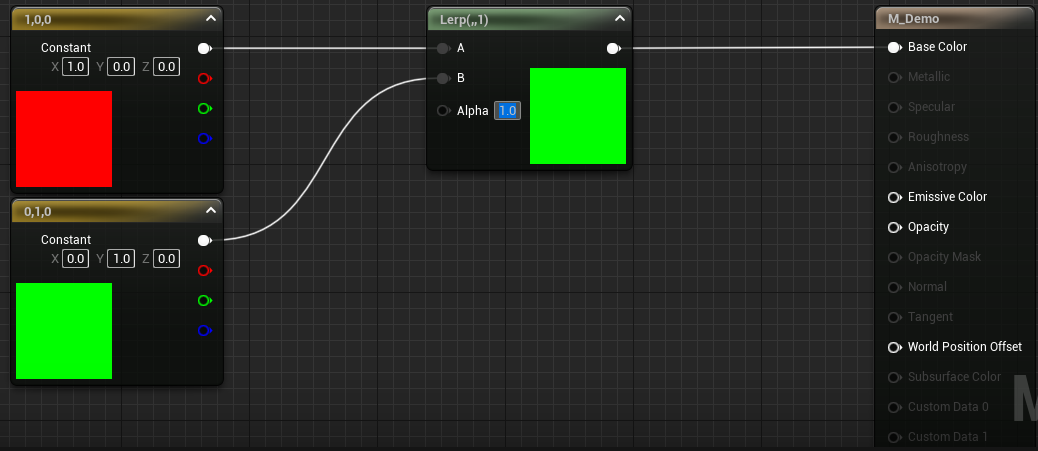Viewport: 1038px width, 451px height.
Task: Click the red channel output pin on the 1,0,0 node
Action: click(204, 78)
